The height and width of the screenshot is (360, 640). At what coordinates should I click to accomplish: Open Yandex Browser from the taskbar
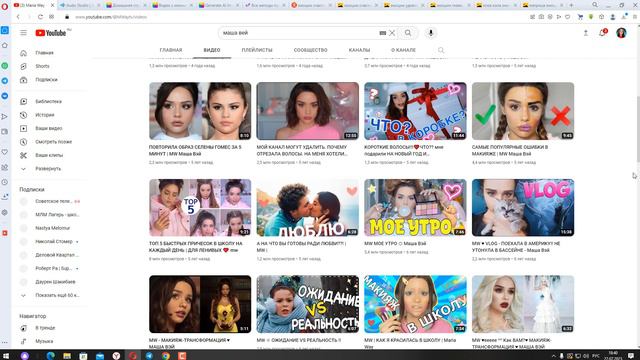(x=116, y=356)
